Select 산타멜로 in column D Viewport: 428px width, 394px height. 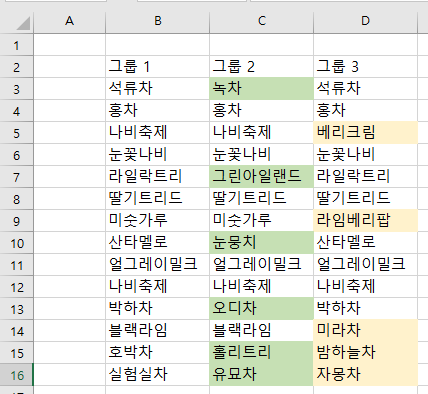365,243
